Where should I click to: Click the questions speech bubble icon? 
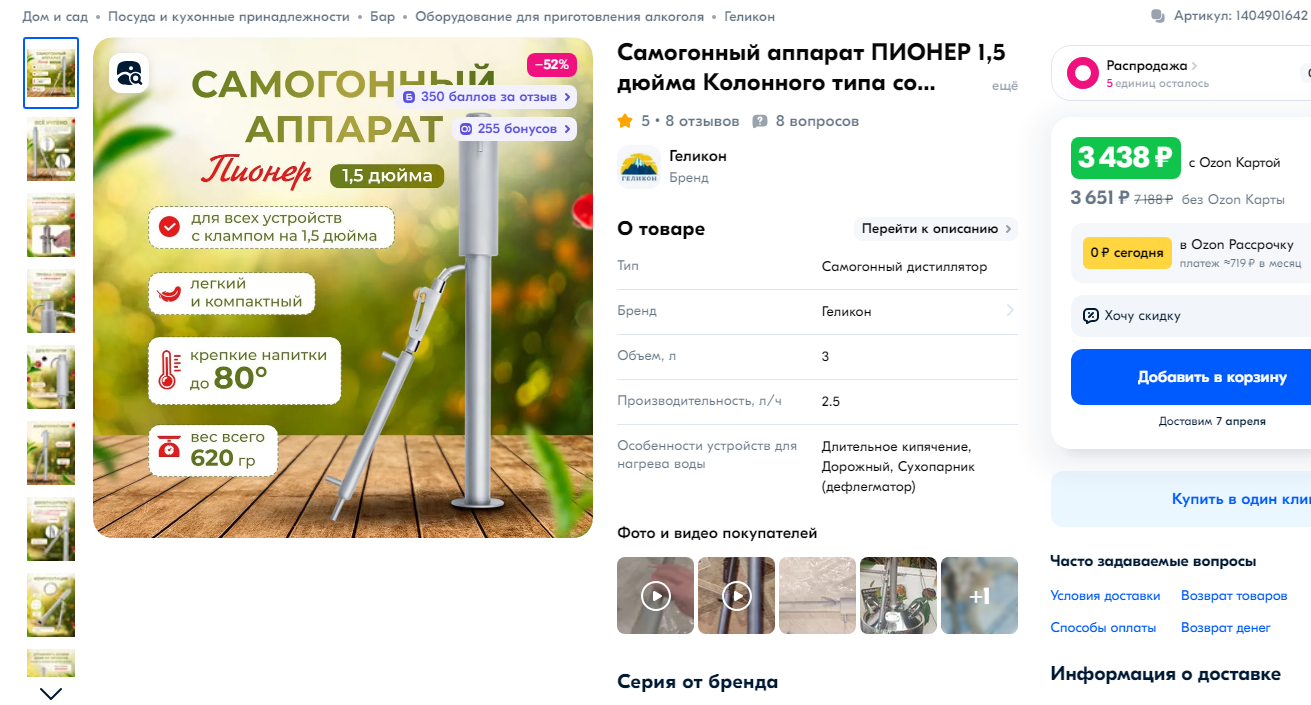[760, 121]
